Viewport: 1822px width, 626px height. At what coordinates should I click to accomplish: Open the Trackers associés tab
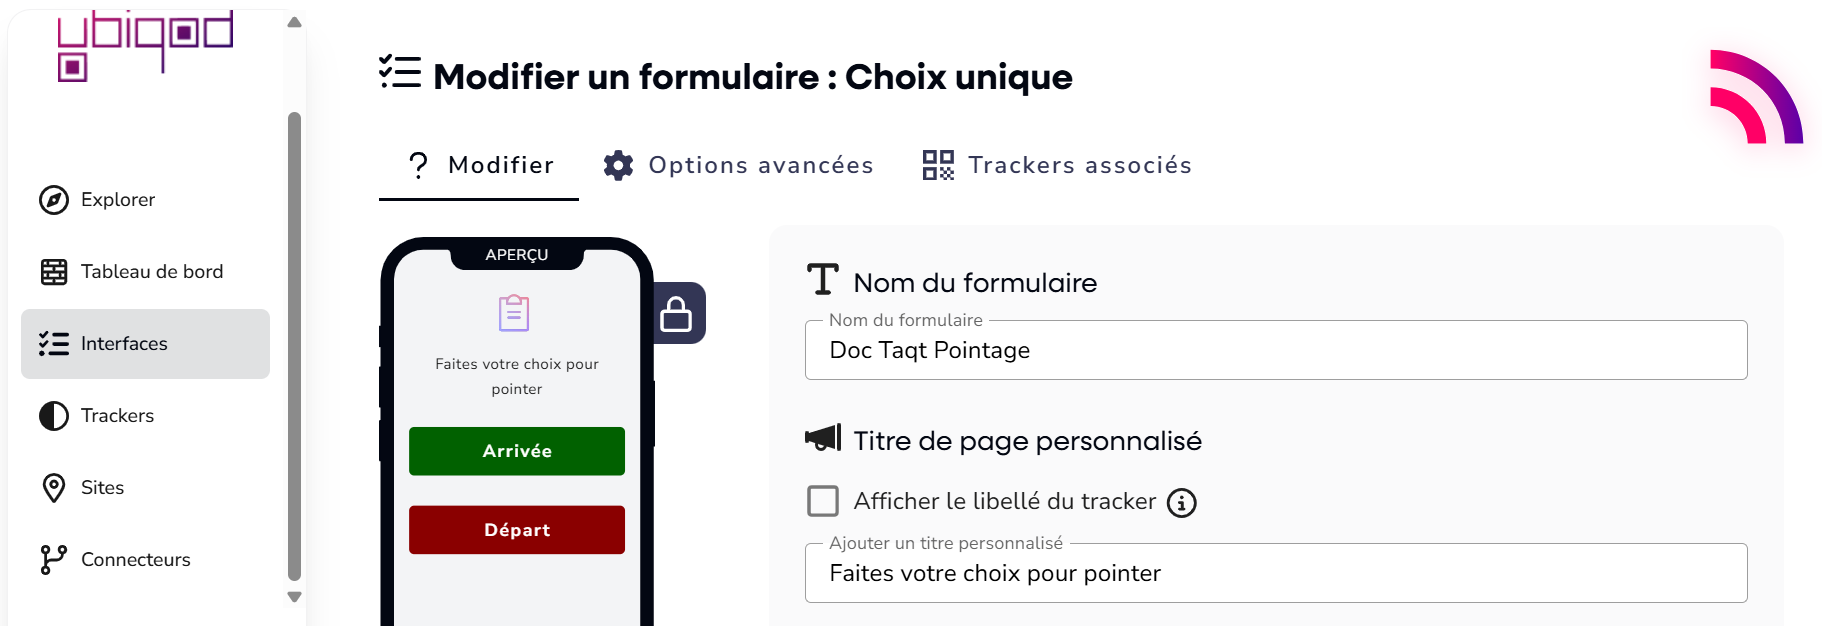coord(1057,165)
